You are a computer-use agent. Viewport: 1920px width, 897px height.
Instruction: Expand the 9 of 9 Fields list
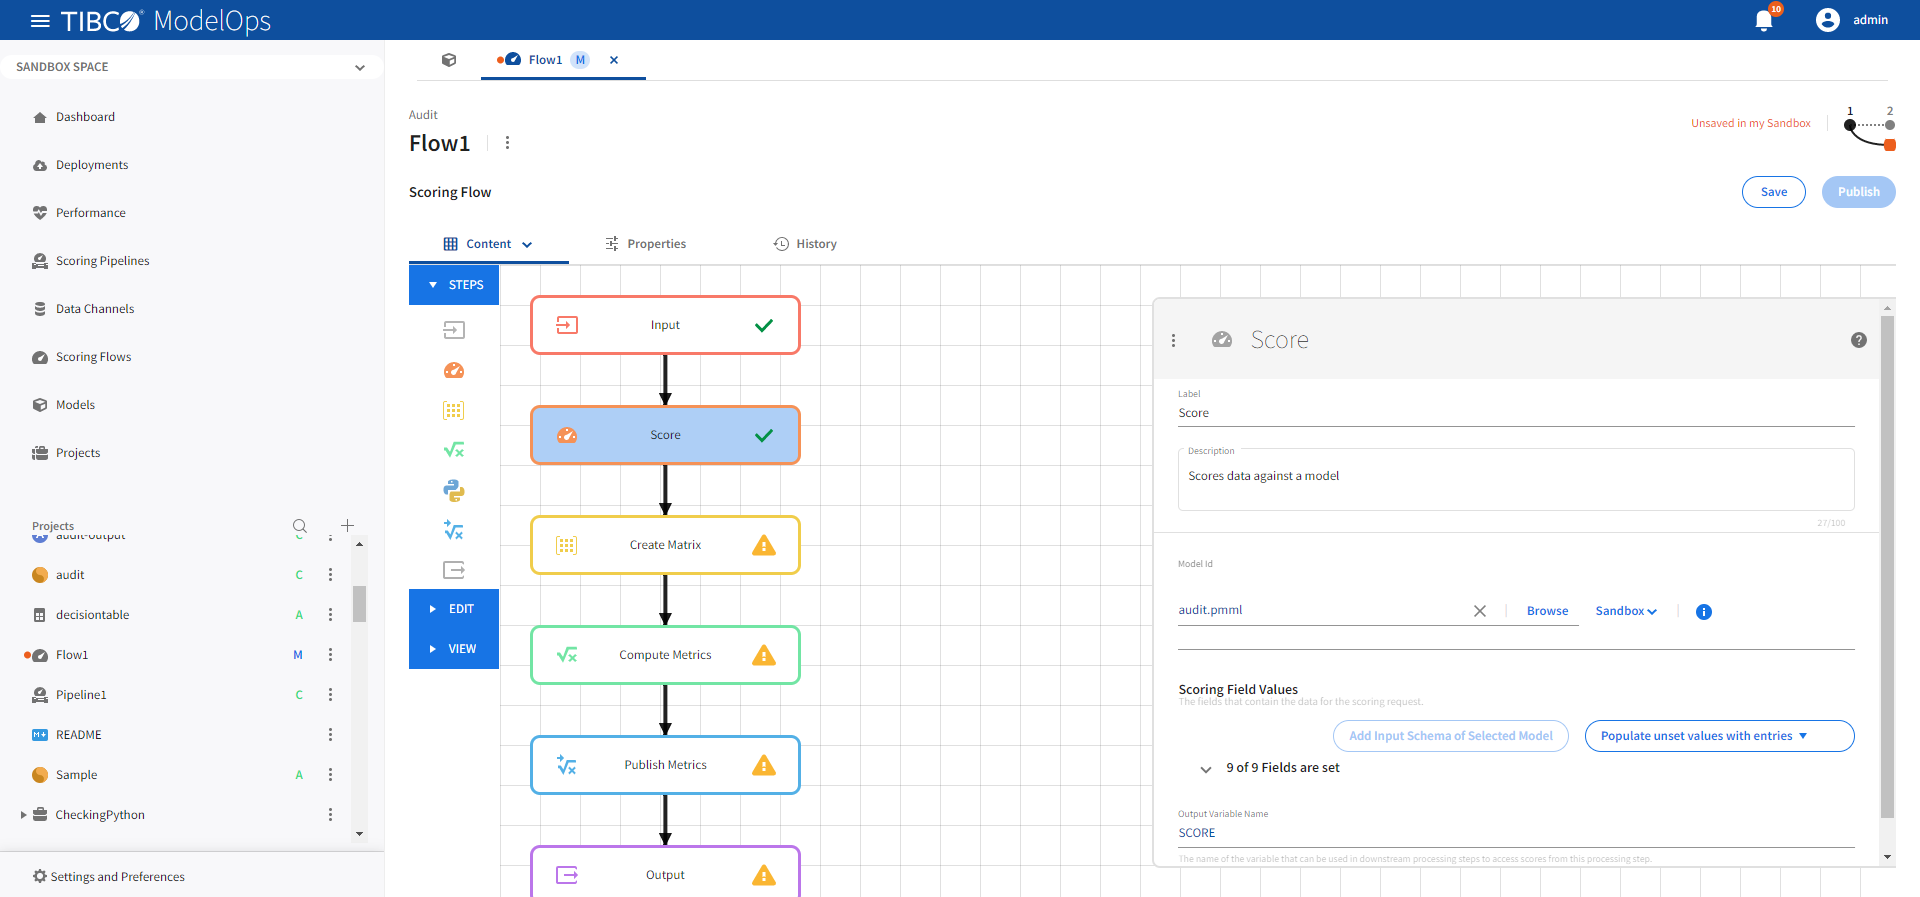pos(1205,768)
